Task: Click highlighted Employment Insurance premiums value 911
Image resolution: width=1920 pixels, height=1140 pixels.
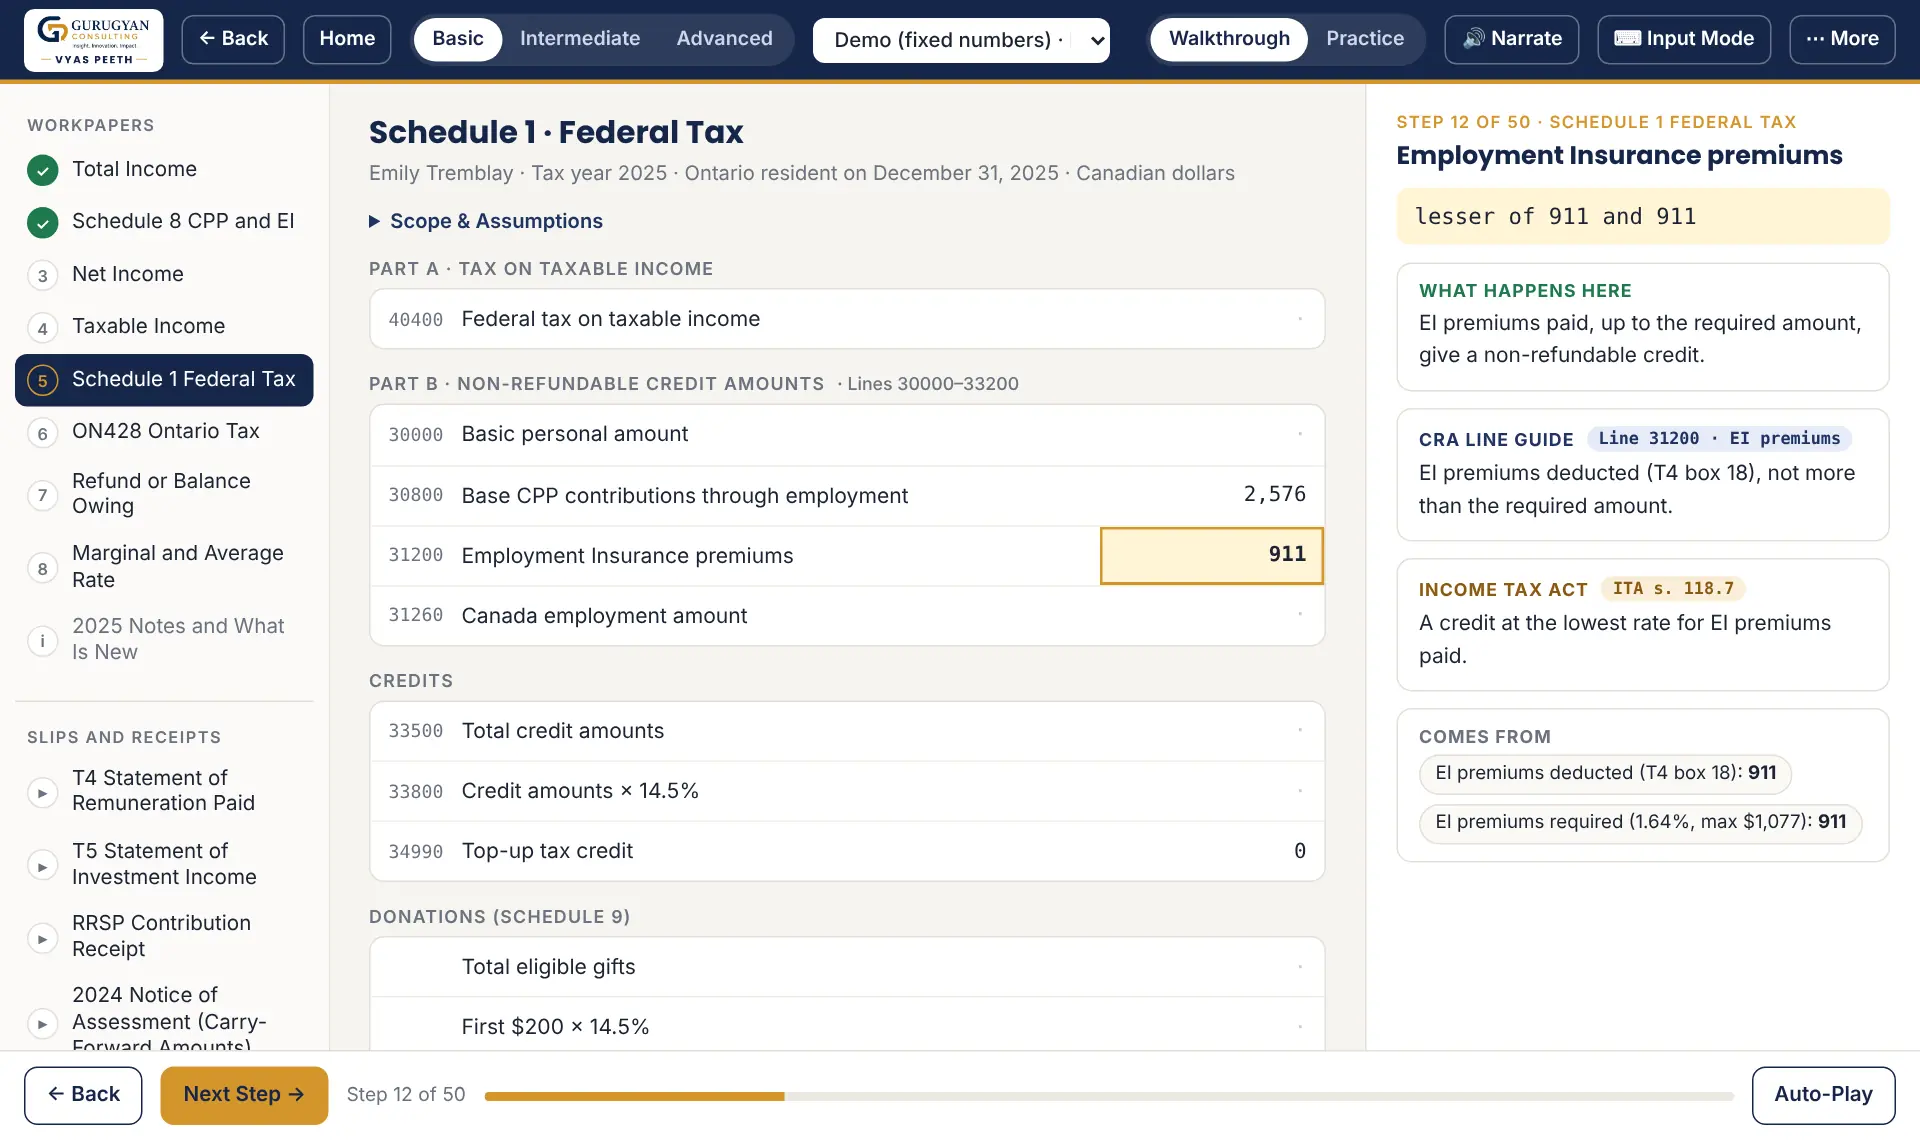Action: click(x=1211, y=555)
